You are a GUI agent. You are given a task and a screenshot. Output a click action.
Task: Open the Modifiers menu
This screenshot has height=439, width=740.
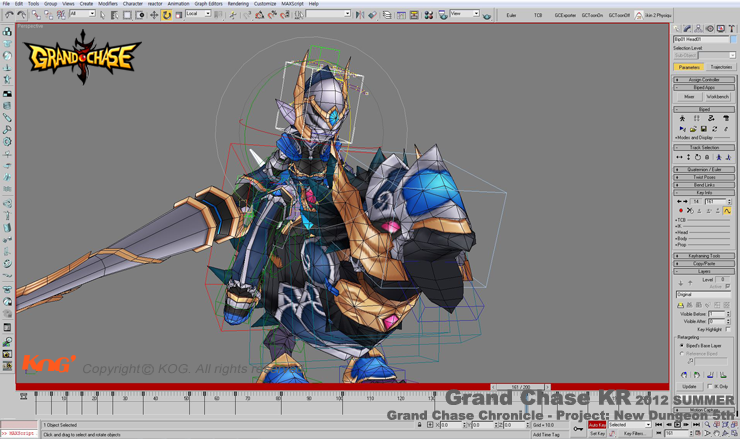coord(107,4)
